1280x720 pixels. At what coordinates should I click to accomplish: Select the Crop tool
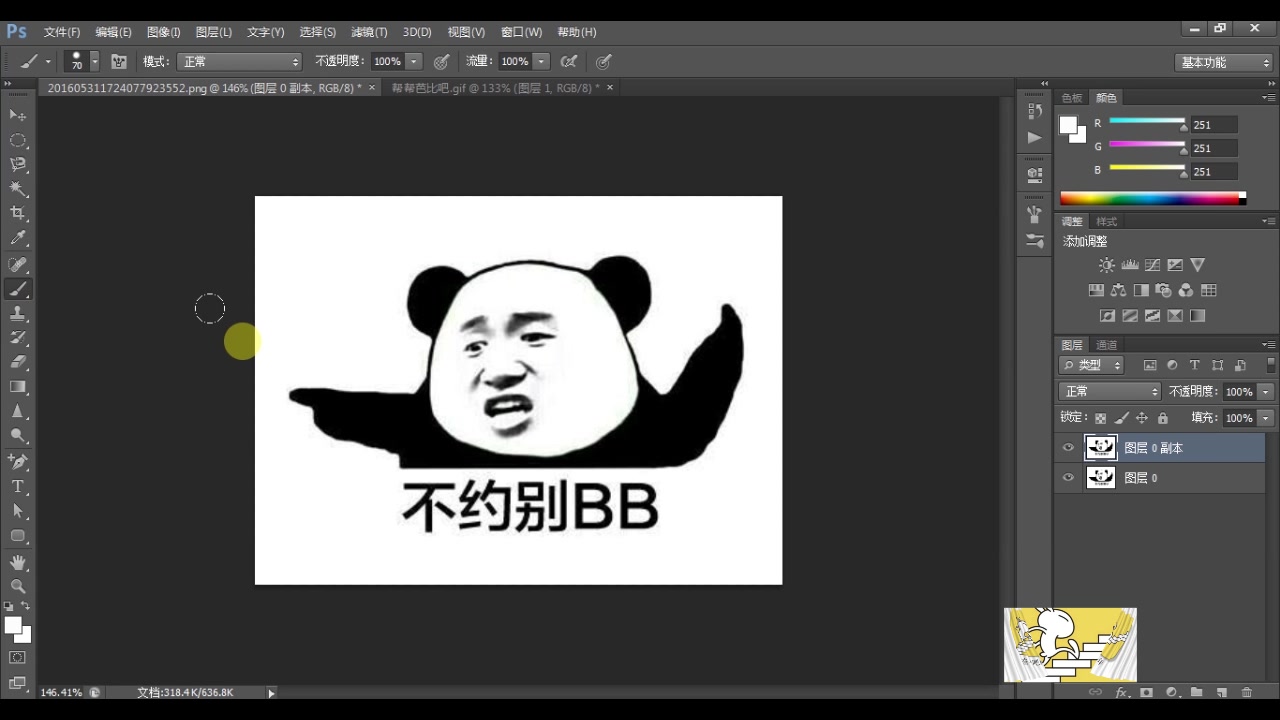(18, 213)
